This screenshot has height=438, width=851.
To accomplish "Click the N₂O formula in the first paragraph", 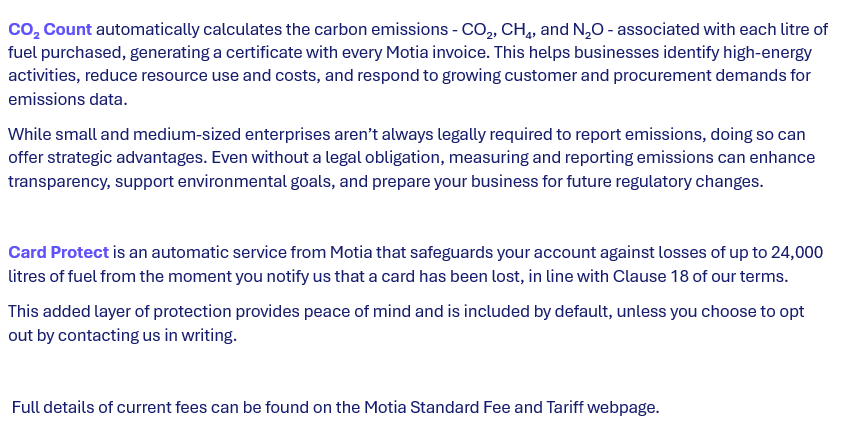I will pyautogui.click(x=588, y=30).
